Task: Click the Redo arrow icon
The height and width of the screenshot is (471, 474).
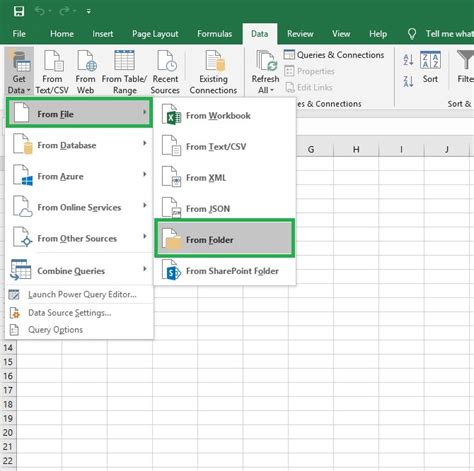Action: (x=64, y=11)
